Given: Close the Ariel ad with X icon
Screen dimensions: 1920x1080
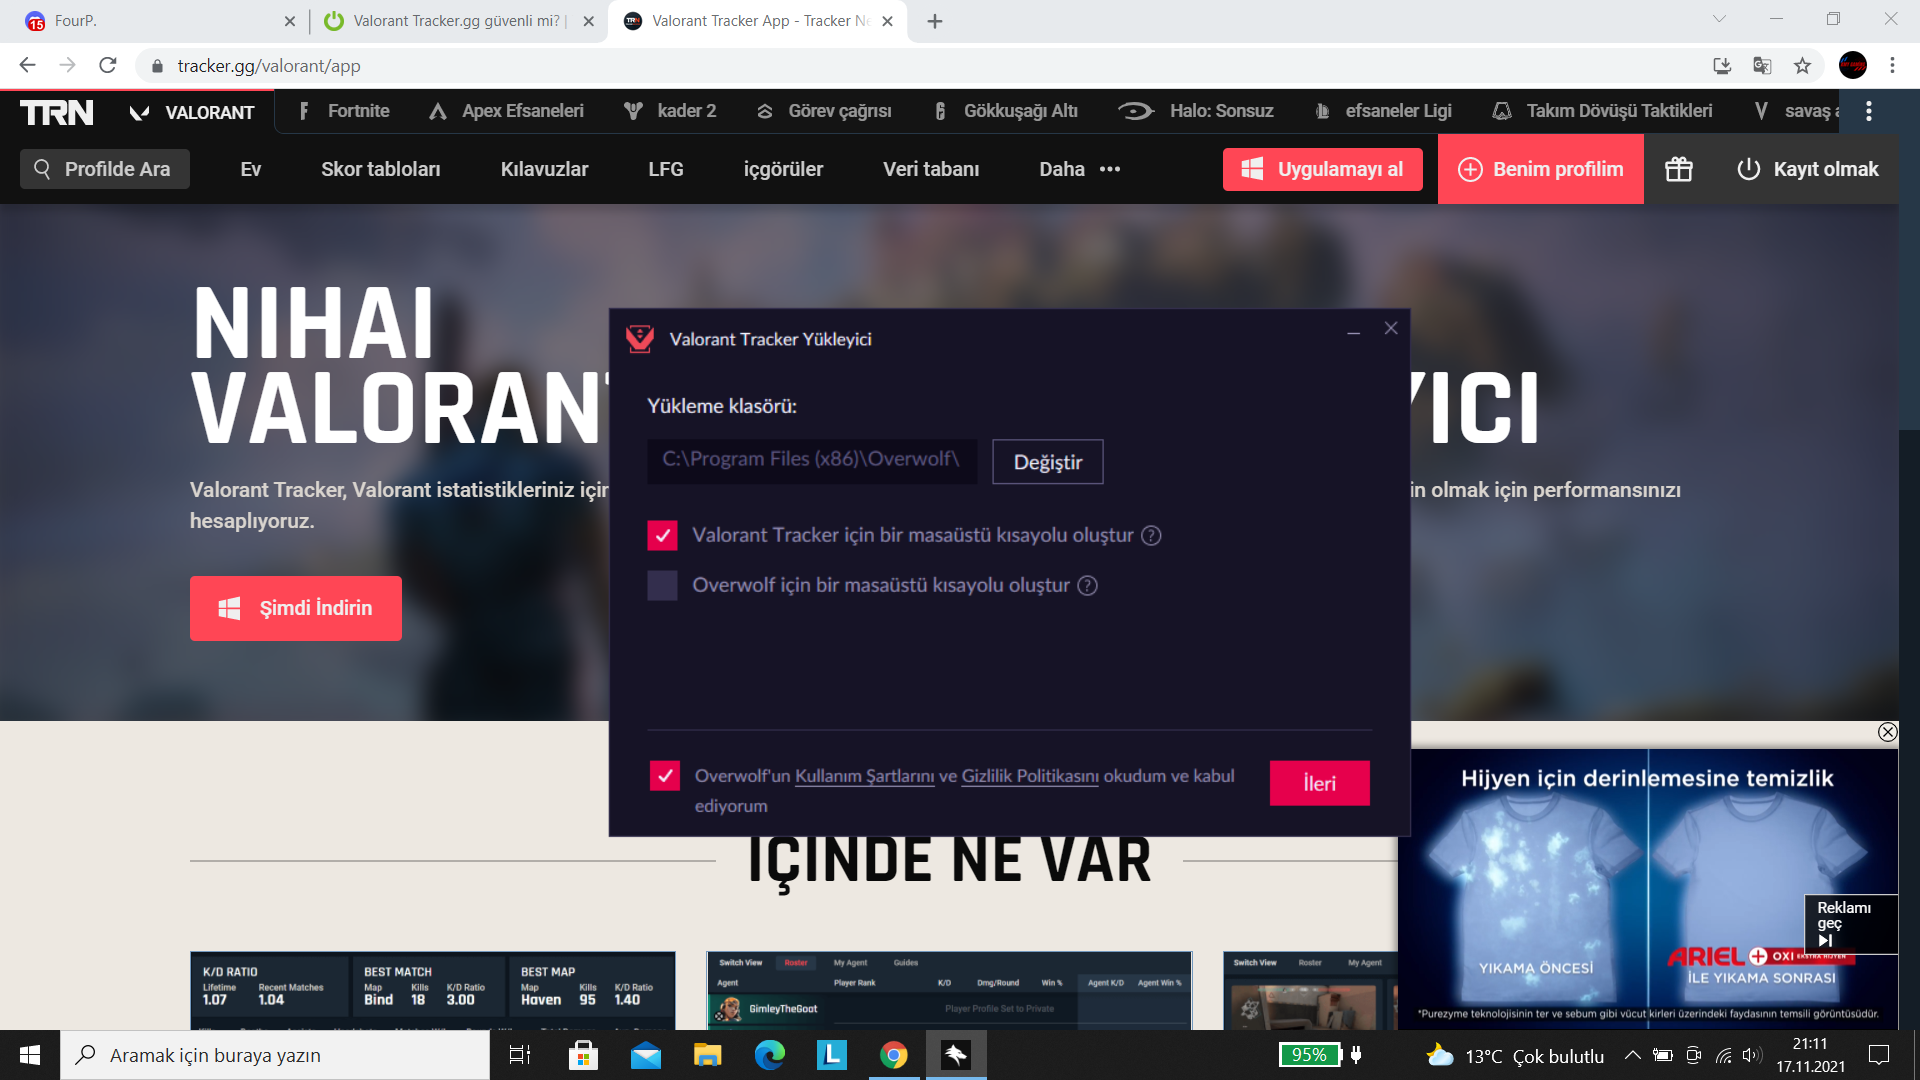Looking at the screenshot, I should pyautogui.click(x=1887, y=732).
